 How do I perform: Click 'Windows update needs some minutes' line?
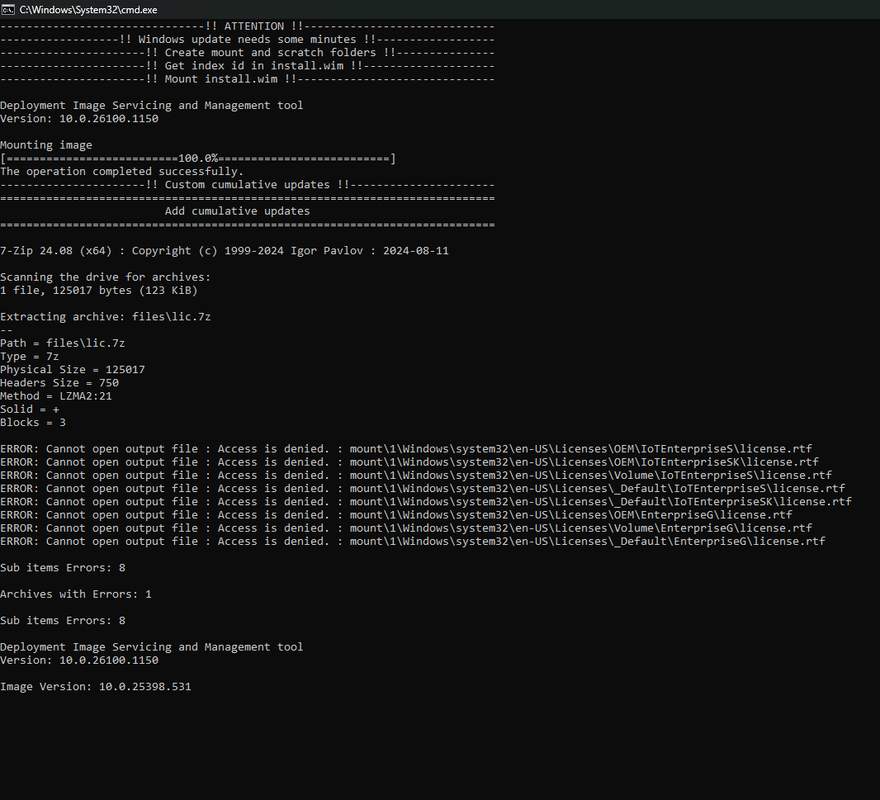[x=248, y=39]
